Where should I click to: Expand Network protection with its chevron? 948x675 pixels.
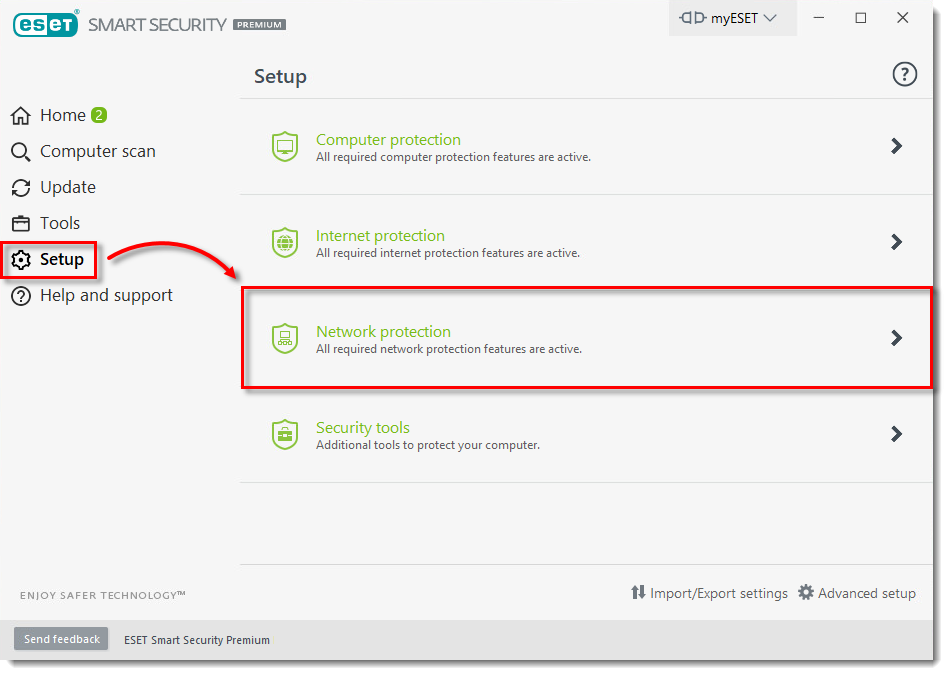[897, 338]
